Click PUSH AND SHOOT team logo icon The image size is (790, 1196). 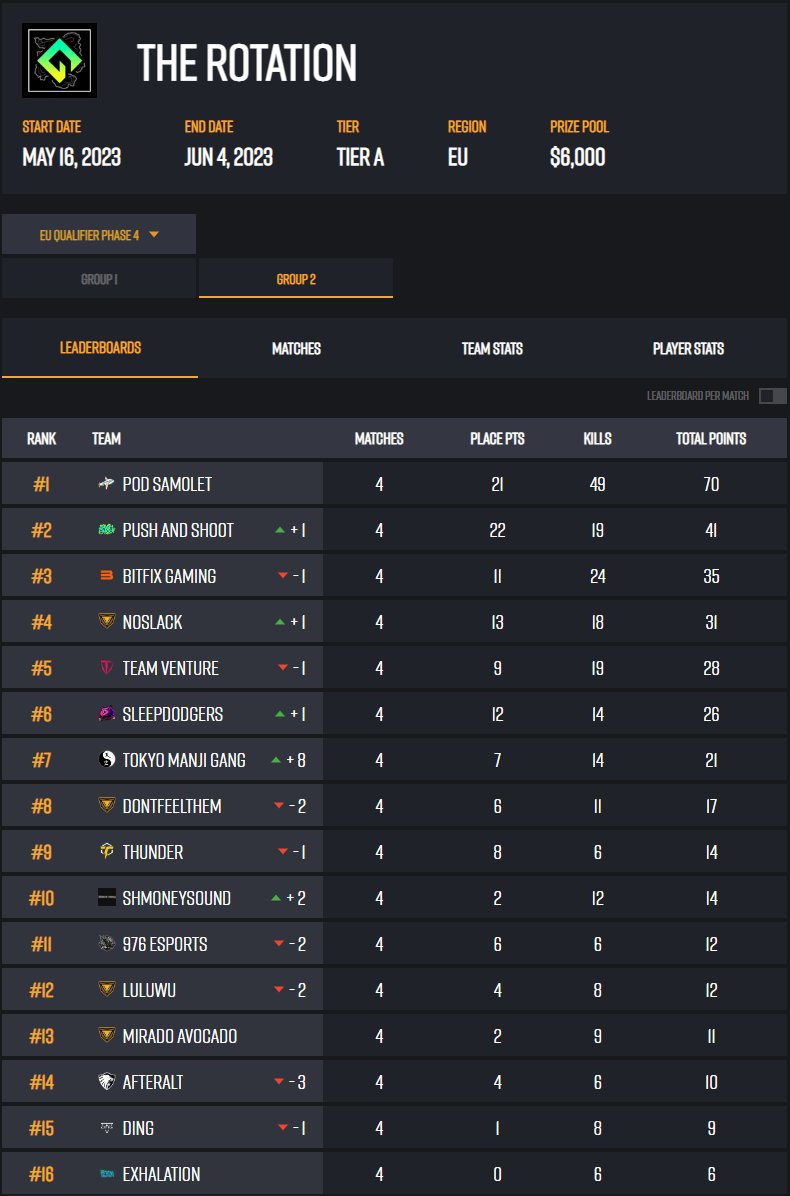point(107,530)
